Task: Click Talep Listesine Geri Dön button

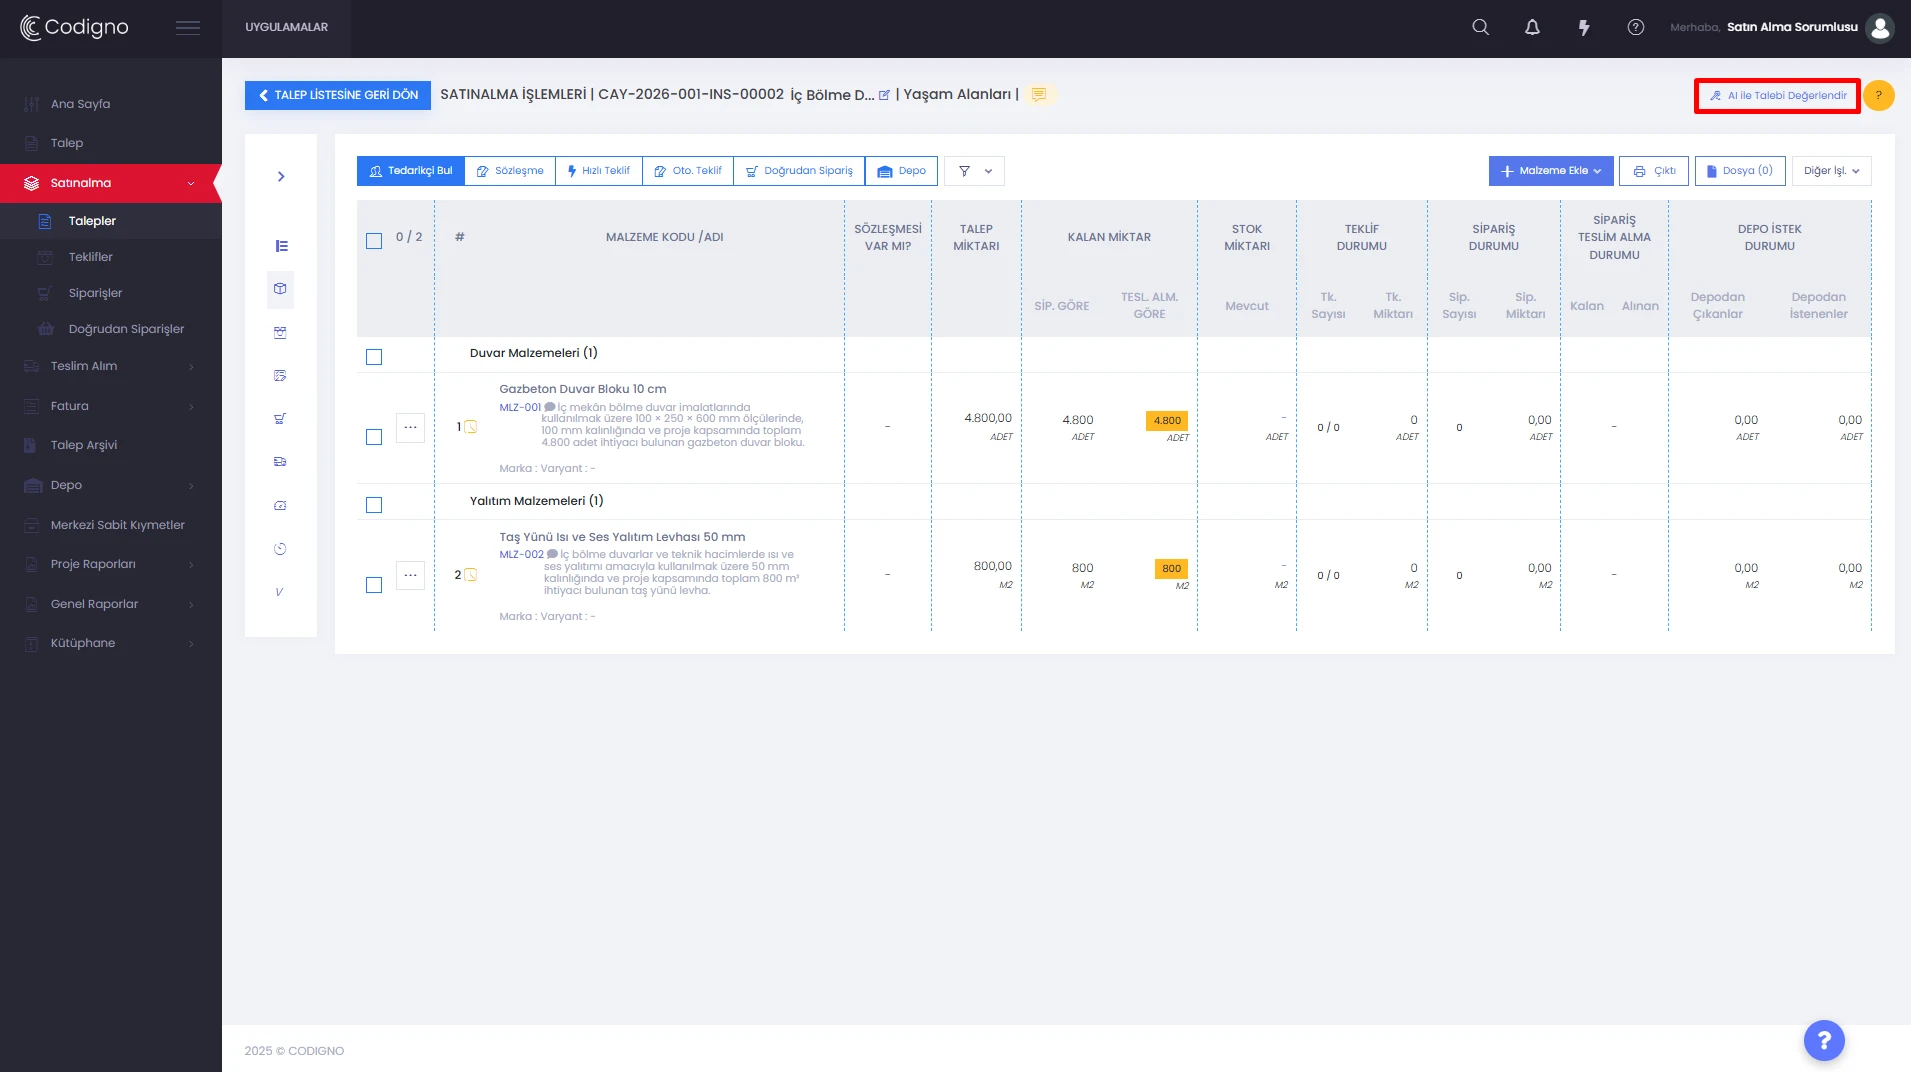Action: 338,95
